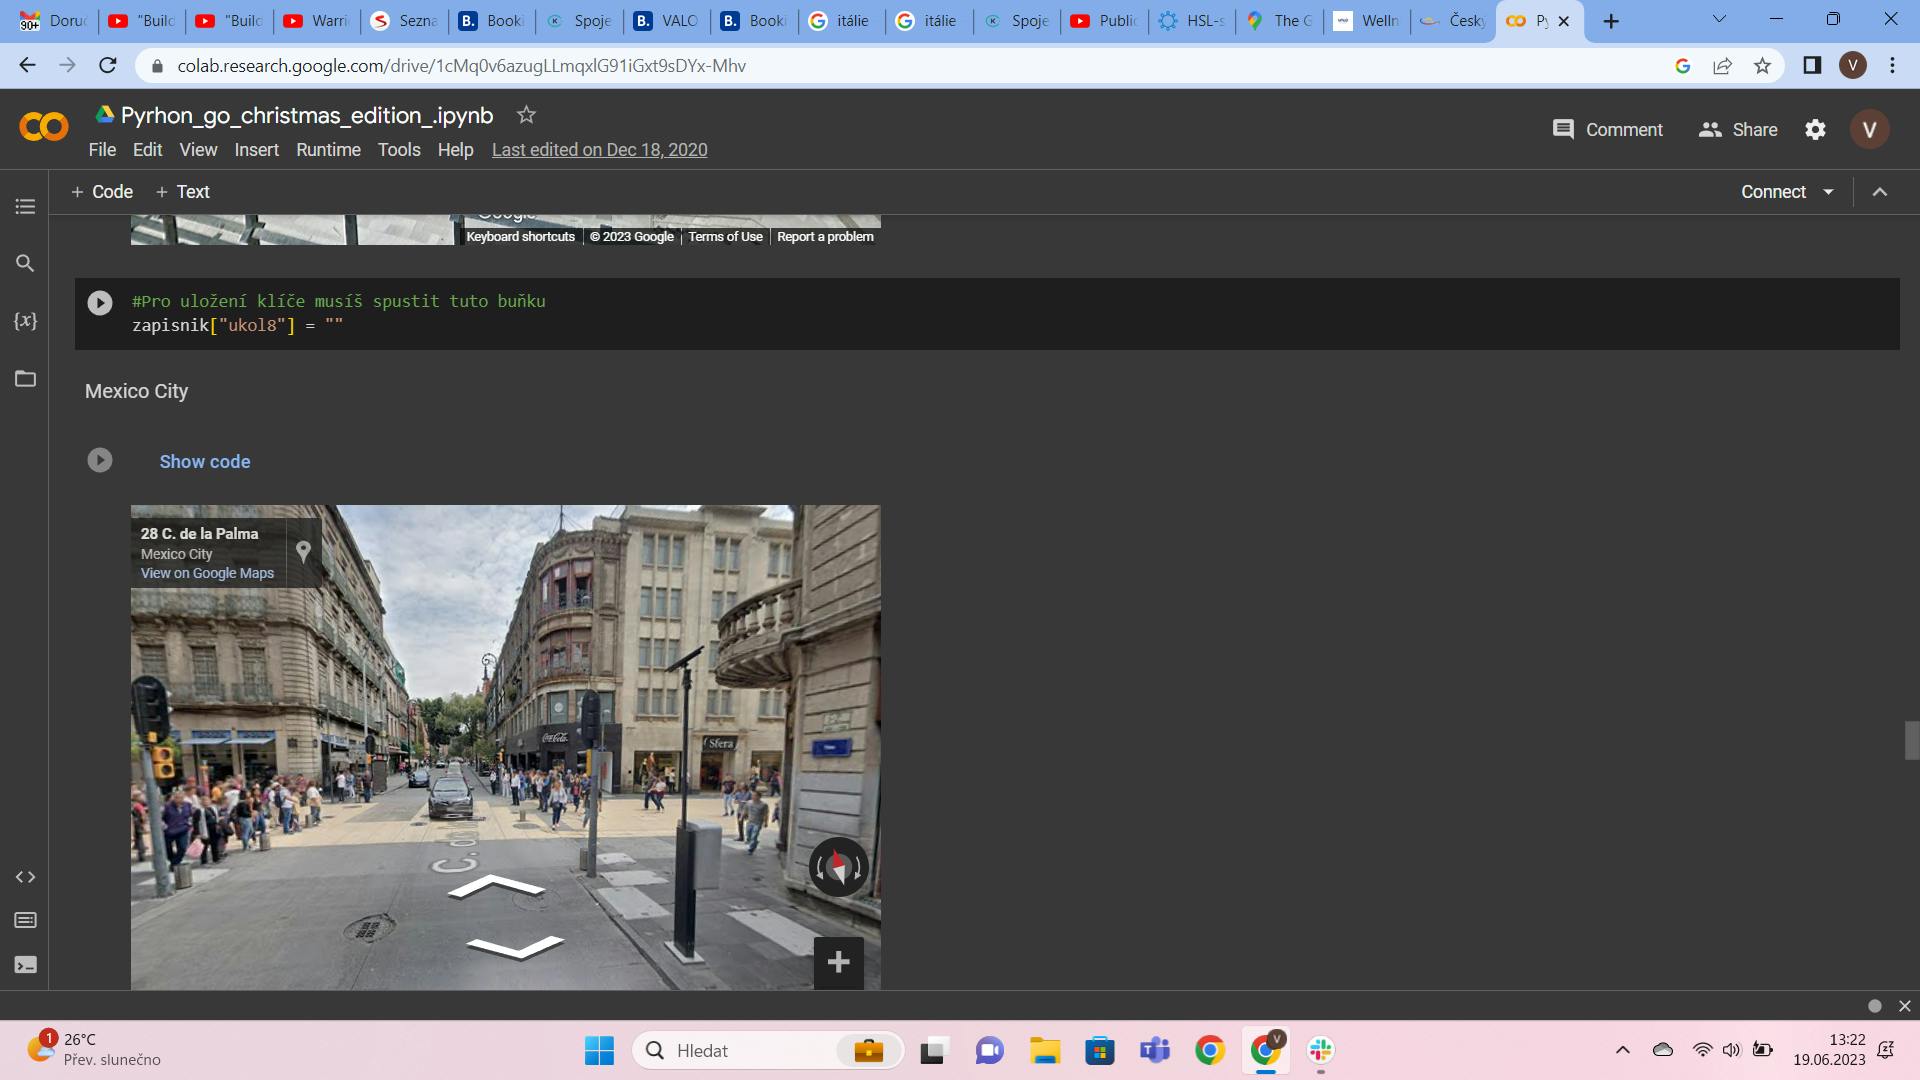Open the variables inspector panel
The height and width of the screenshot is (1080, 1920).
tap(25, 321)
